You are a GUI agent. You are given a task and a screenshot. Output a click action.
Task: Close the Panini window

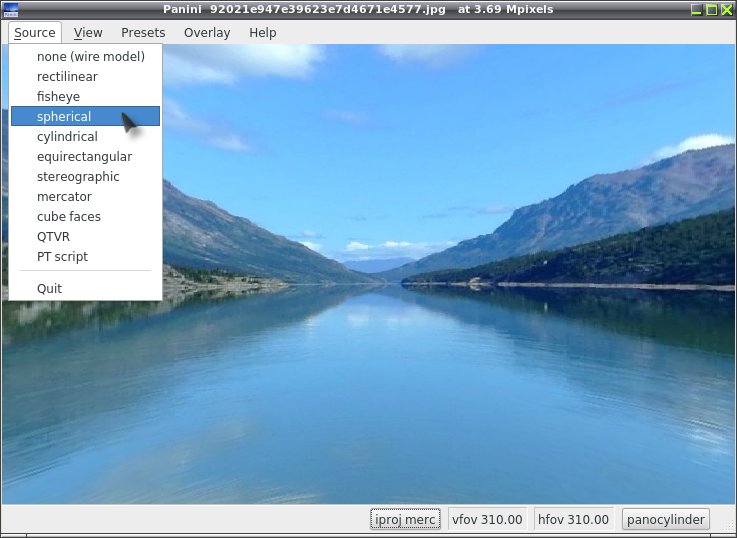tap(727, 9)
